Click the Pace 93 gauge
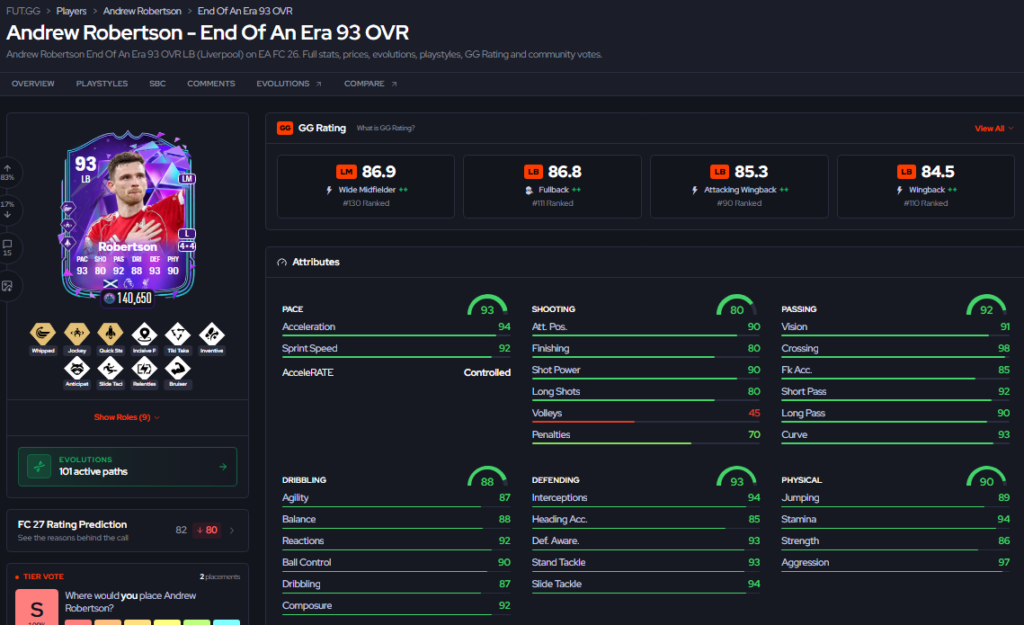 tap(487, 306)
